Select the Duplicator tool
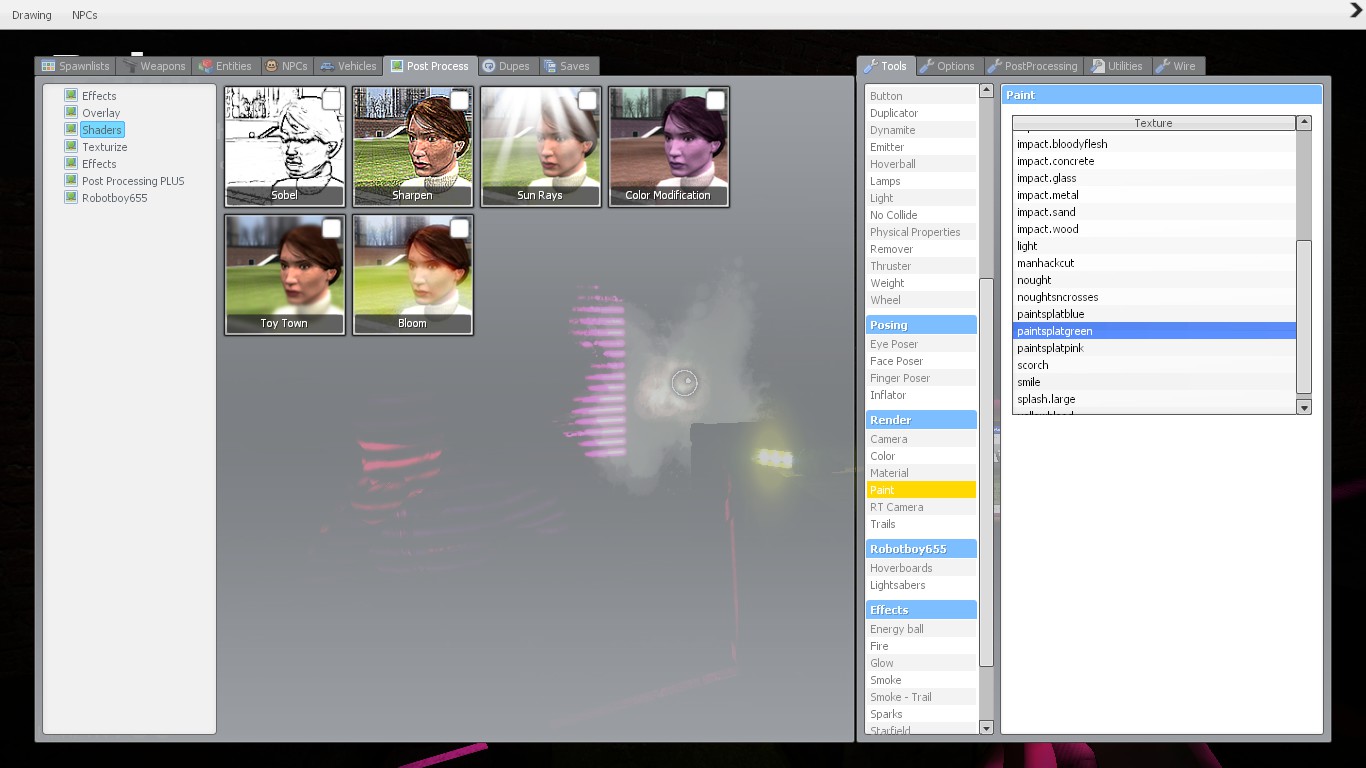 [x=921, y=113]
